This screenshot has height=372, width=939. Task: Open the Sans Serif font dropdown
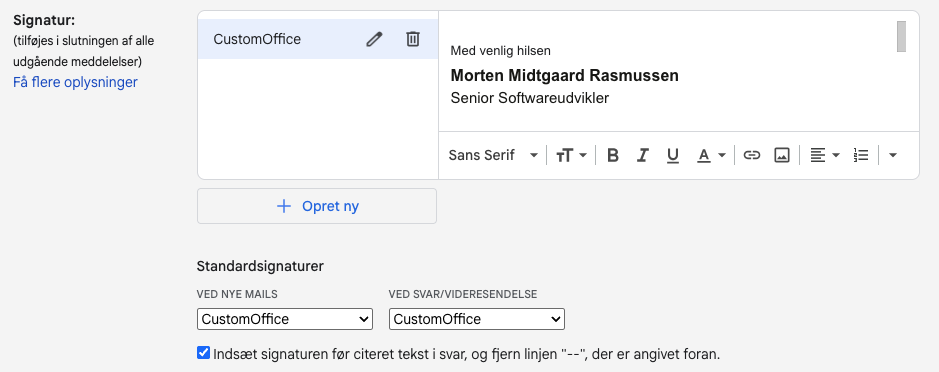(x=493, y=156)
